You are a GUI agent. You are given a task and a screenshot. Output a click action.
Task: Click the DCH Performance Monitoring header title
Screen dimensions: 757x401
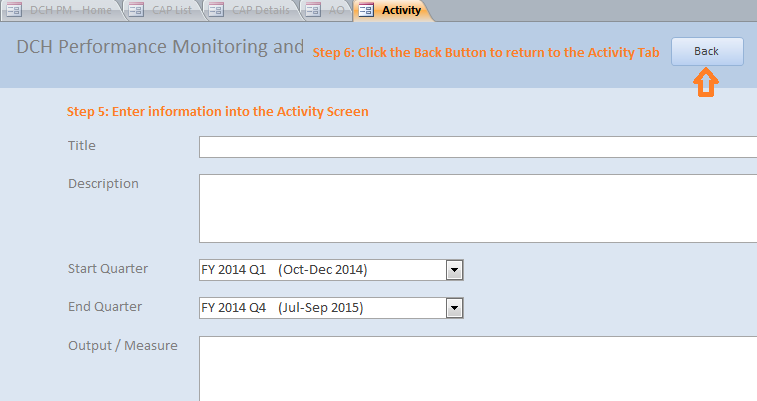coord(160,47)
